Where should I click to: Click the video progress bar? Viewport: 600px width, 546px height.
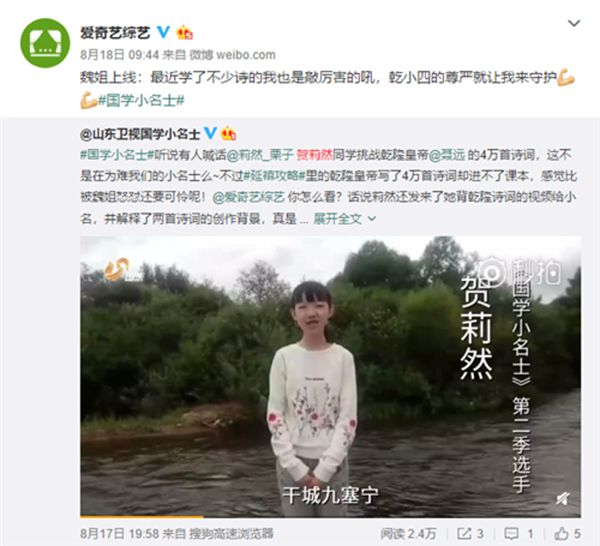point(330,517)
